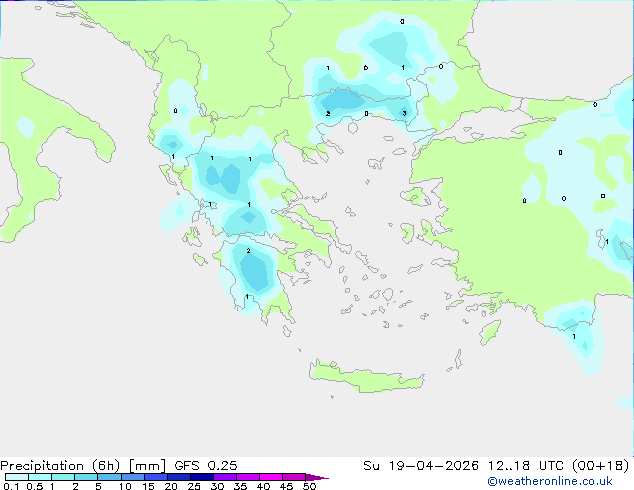This screenshot has width=634, height=490.
Task: Pick the 10–15 mm legend swatch
Action: 133,477
